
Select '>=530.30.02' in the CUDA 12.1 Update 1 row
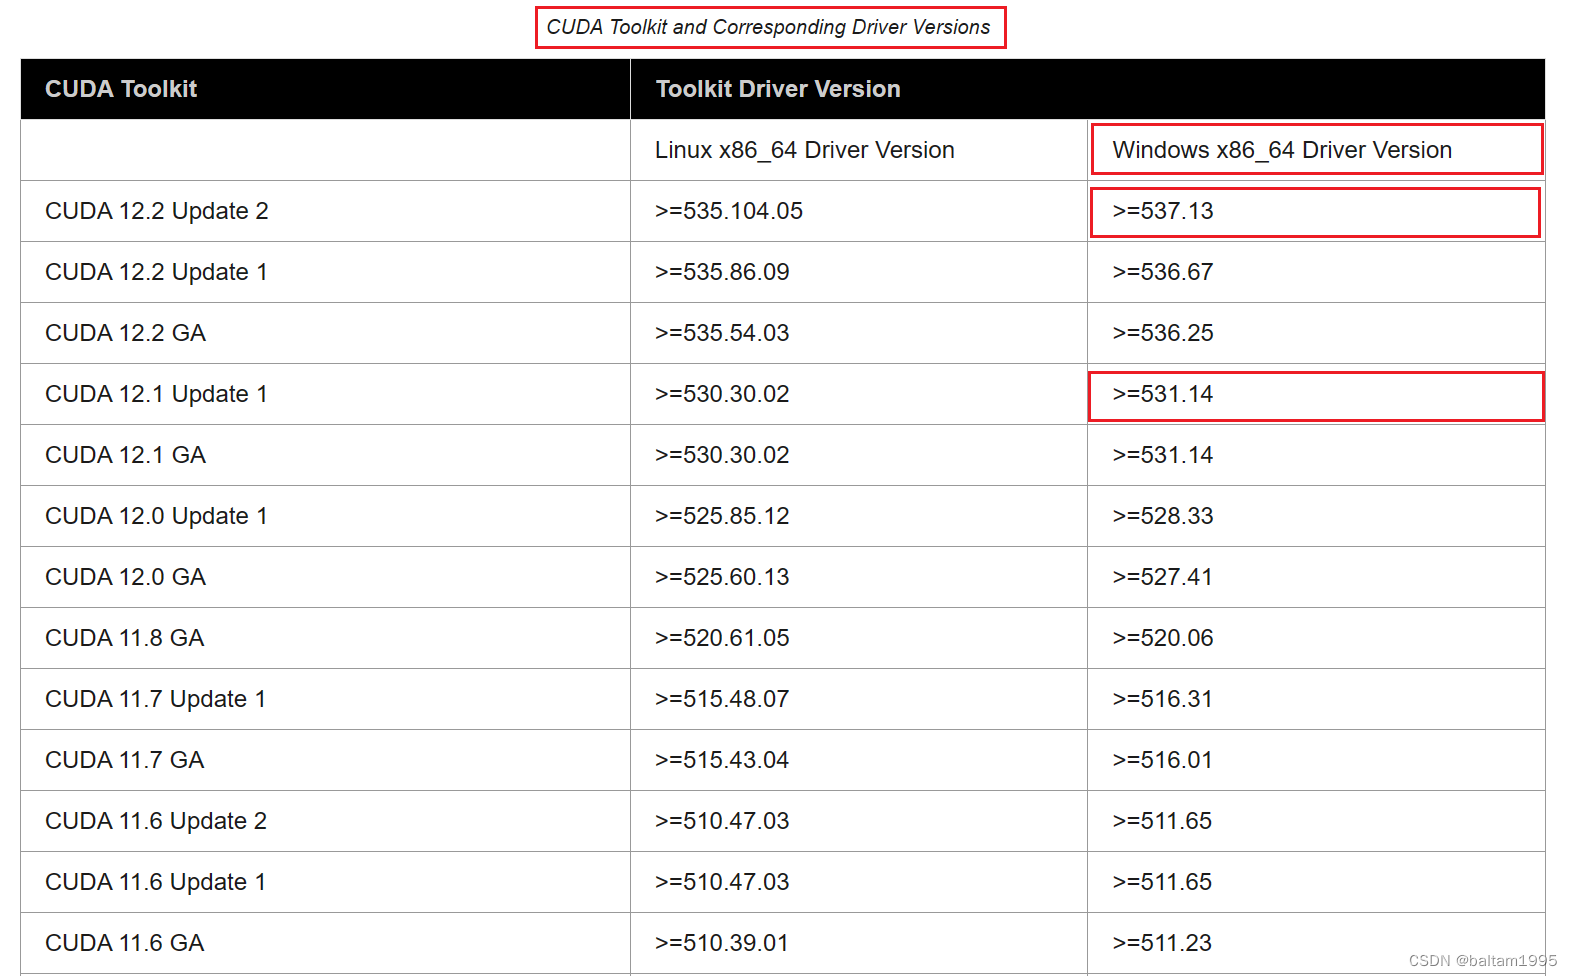[722, 394]
